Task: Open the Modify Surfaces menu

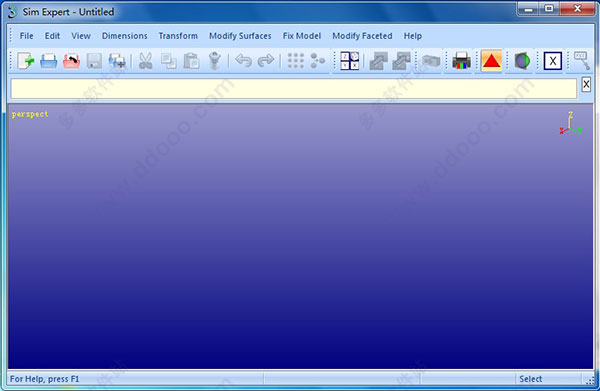Action: pos(240,36)
